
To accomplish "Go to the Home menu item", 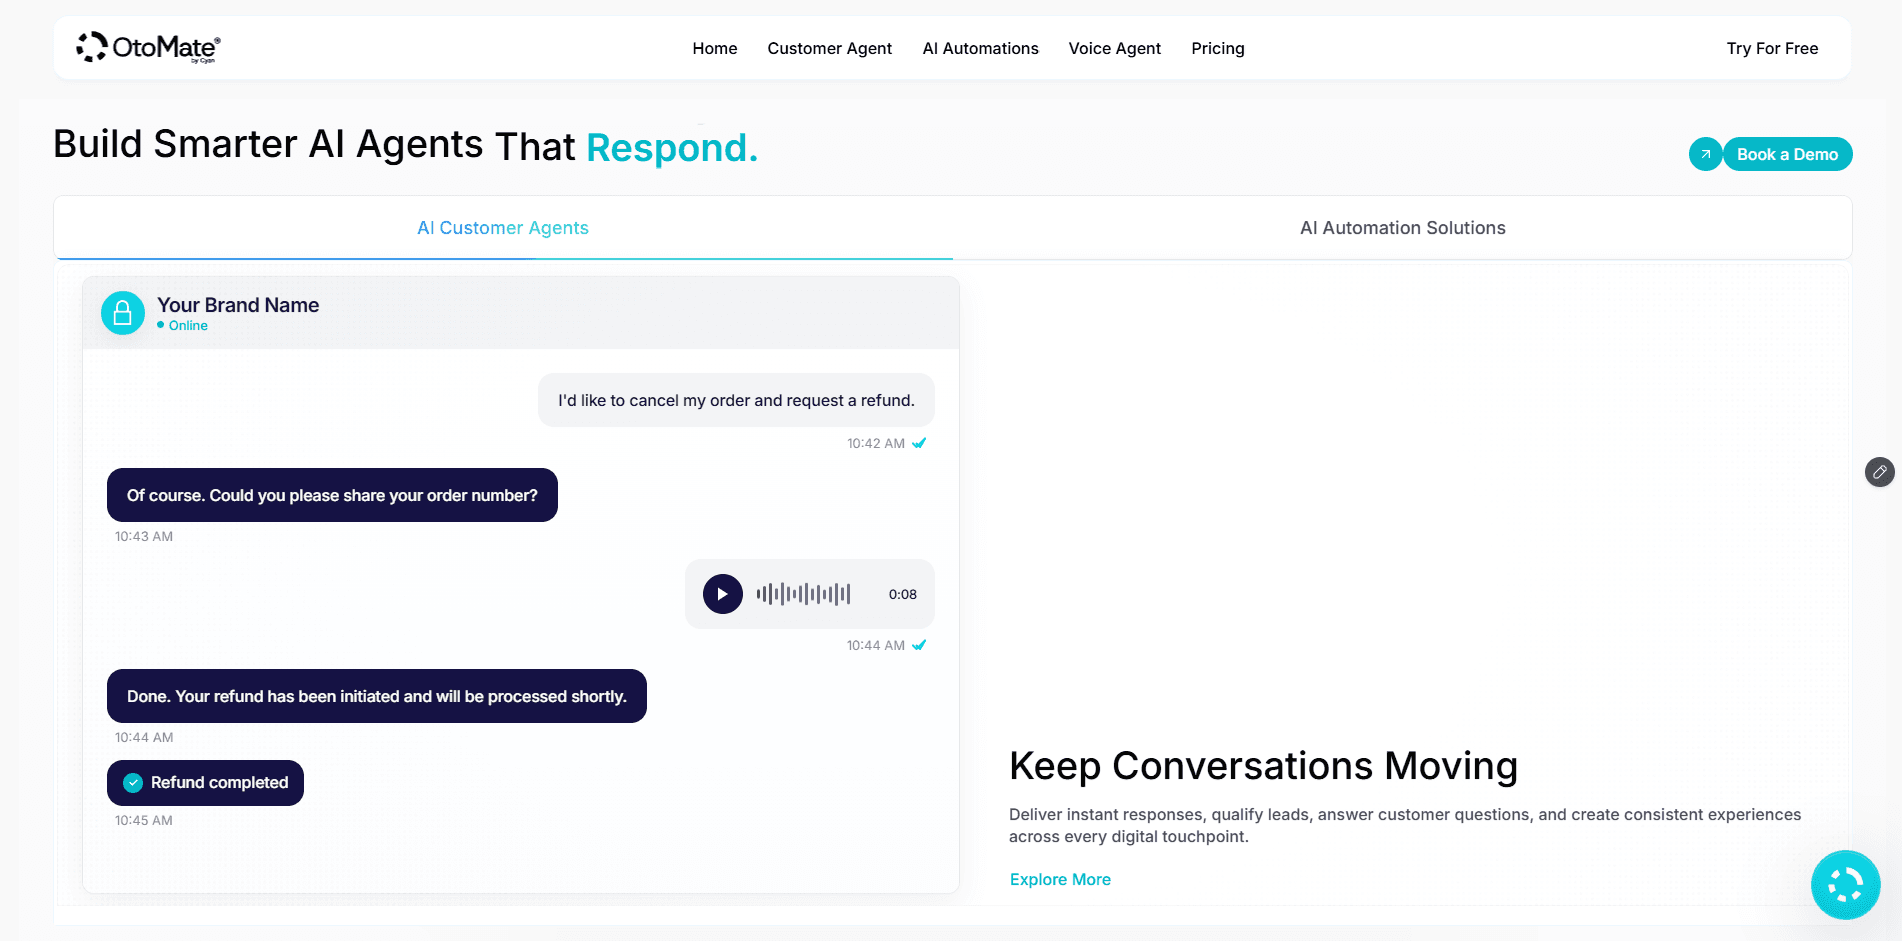I will (x=715, y=48).
